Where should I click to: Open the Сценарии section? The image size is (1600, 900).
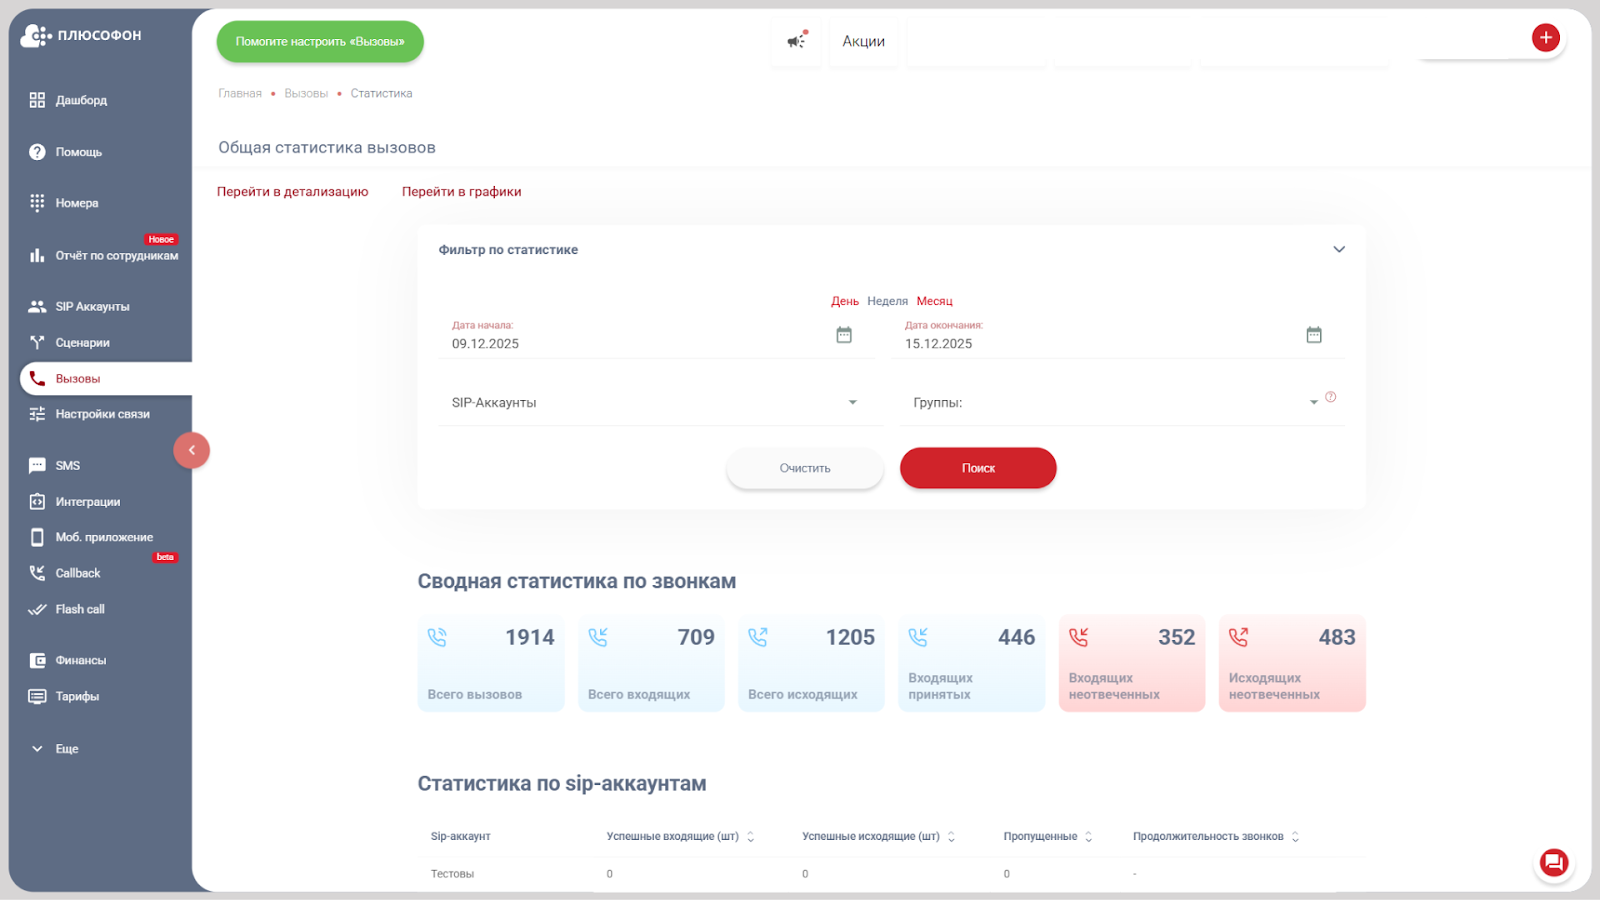click(83, 341)
